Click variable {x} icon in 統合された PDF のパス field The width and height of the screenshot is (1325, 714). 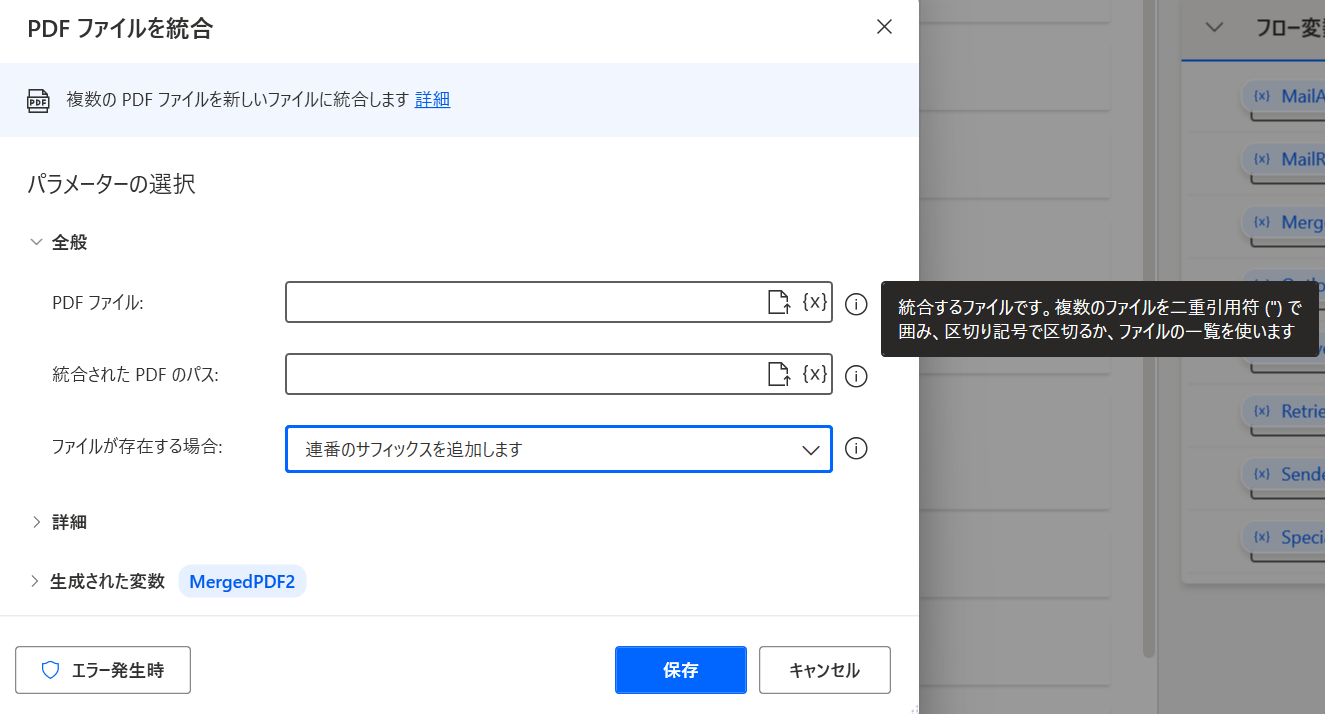[815, 374]
